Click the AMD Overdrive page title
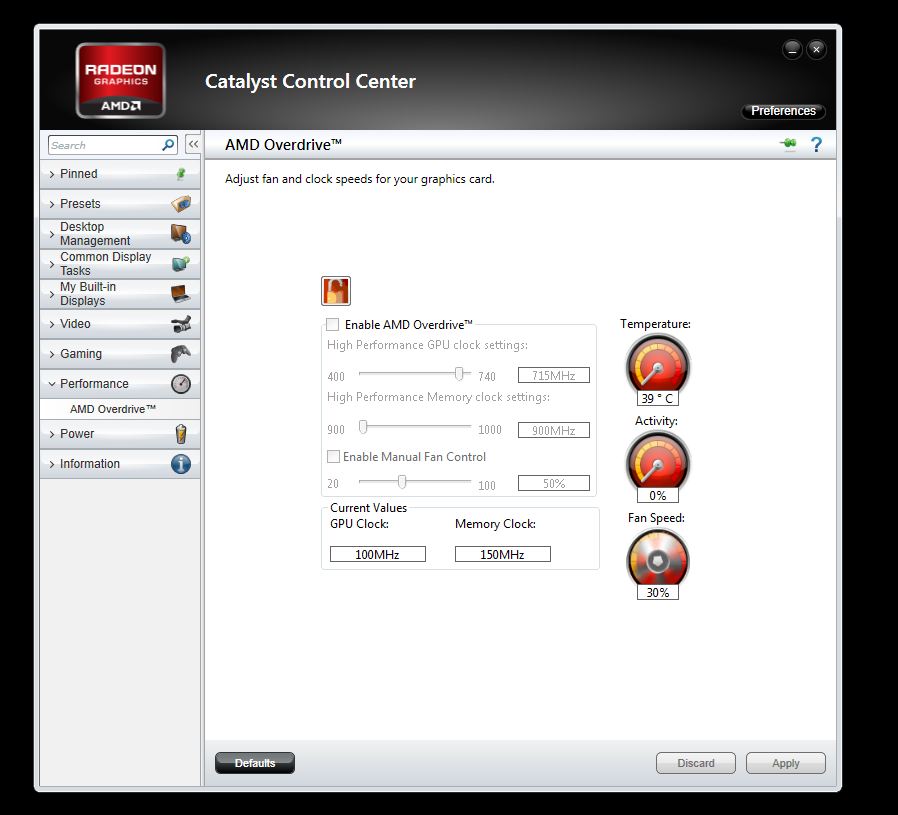This screenshot has width=898, height=815. (x=283, y=144)
